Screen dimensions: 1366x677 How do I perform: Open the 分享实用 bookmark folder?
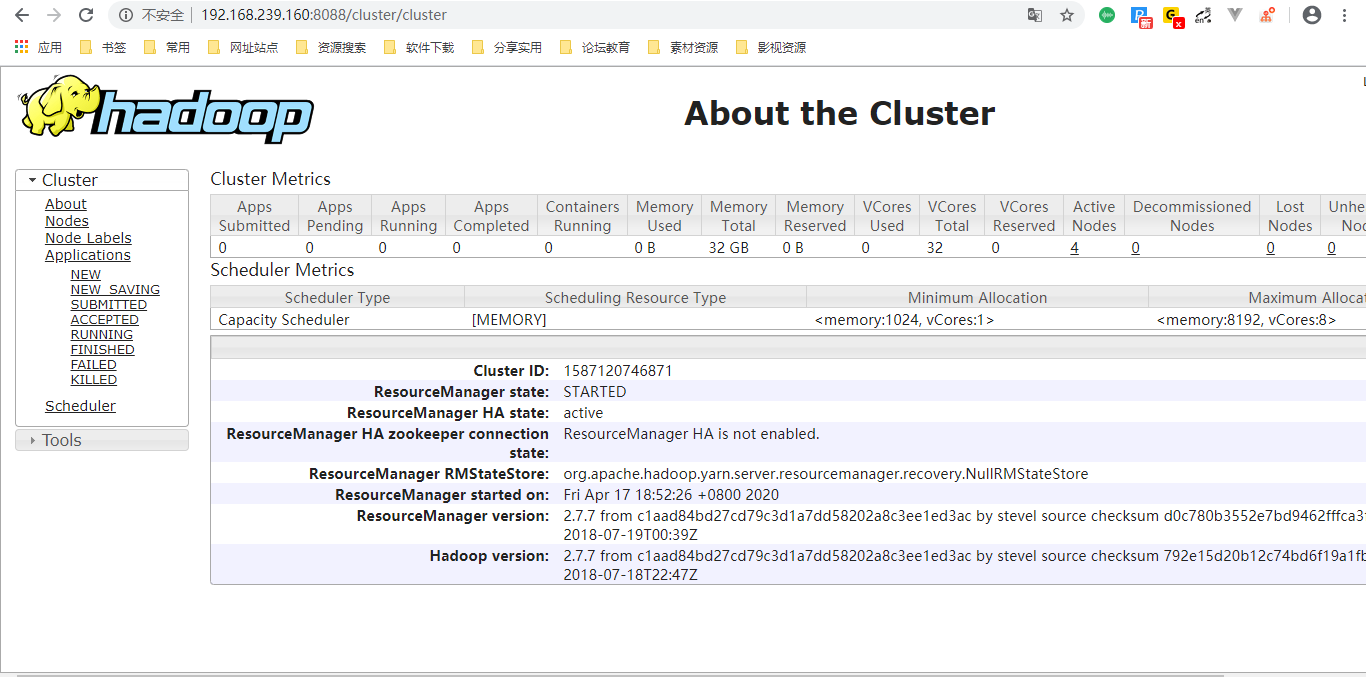506,47
